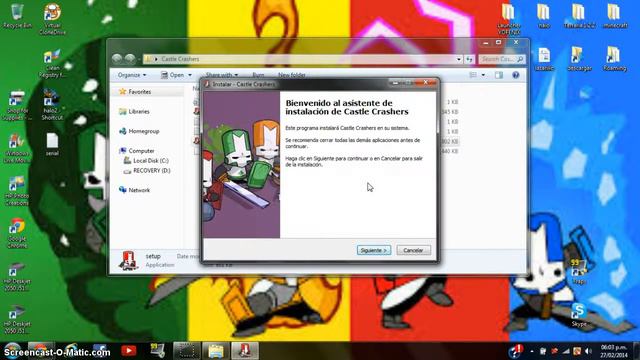Select the serial file on the desktop
This screenshot has width=640, height=360.
(x=52, y=144)
